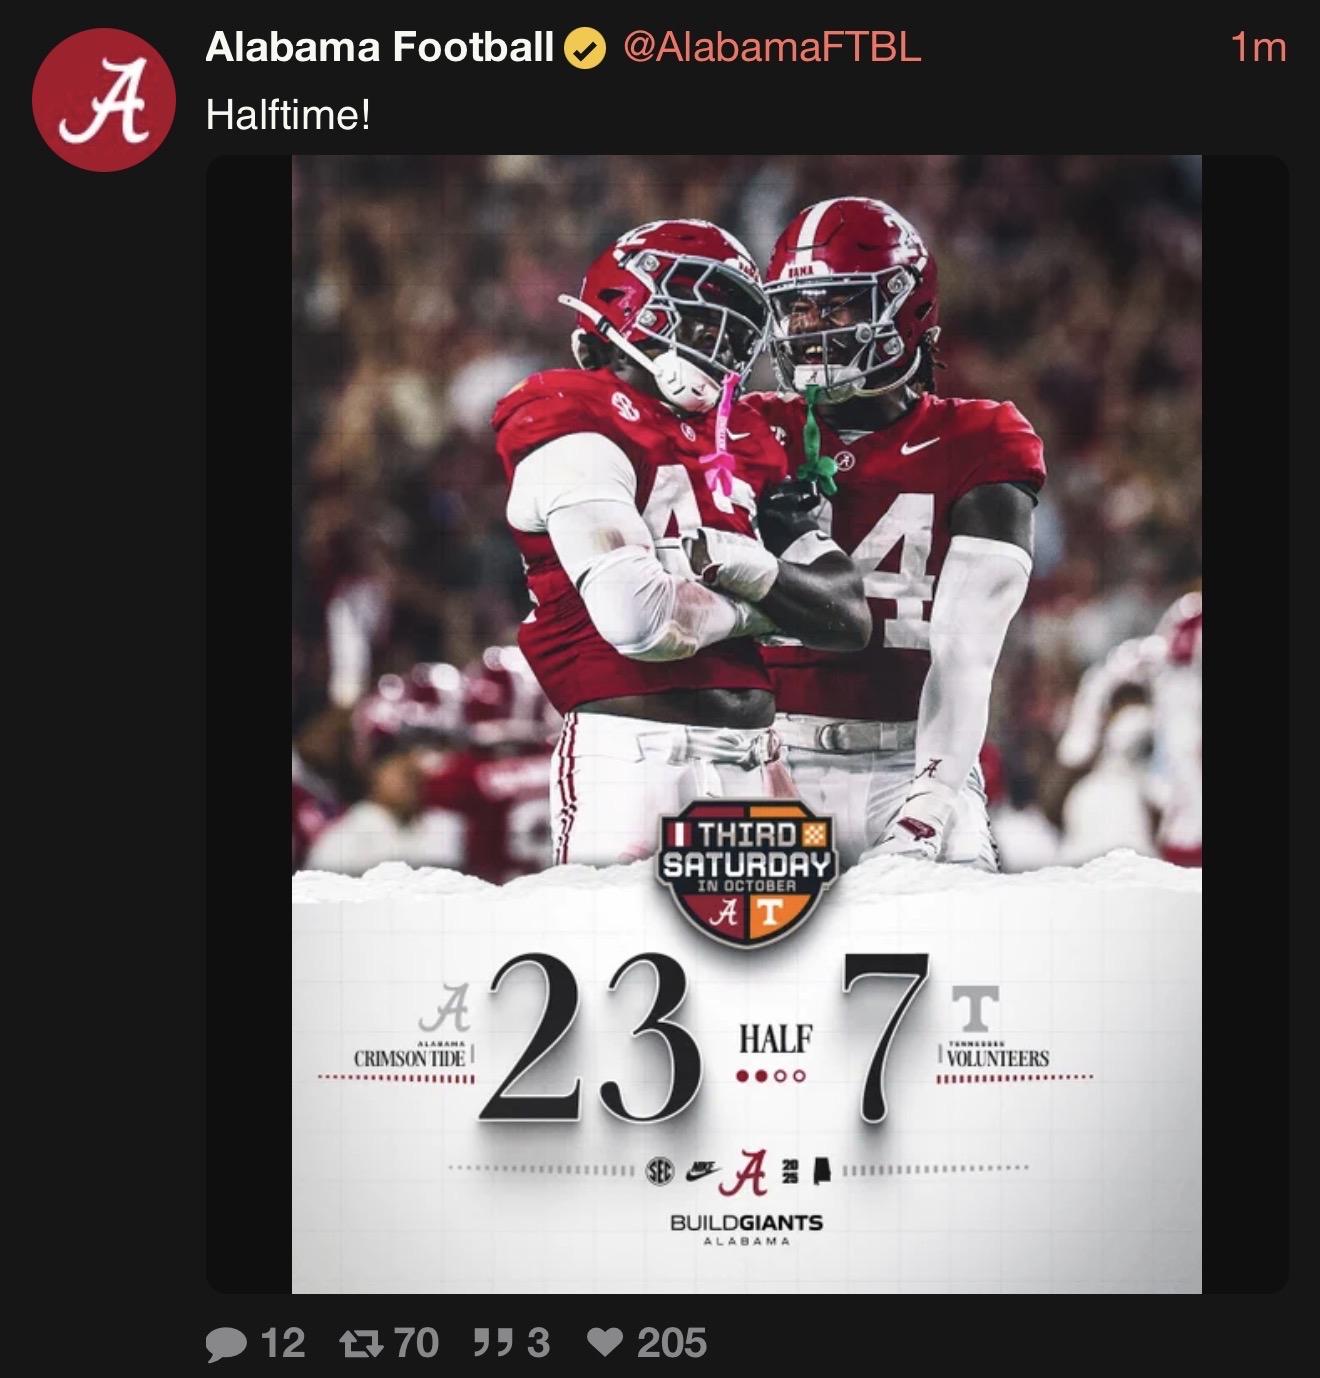Open the Alabama Football profile name
1320x1378 pixels.
point(379,47)
